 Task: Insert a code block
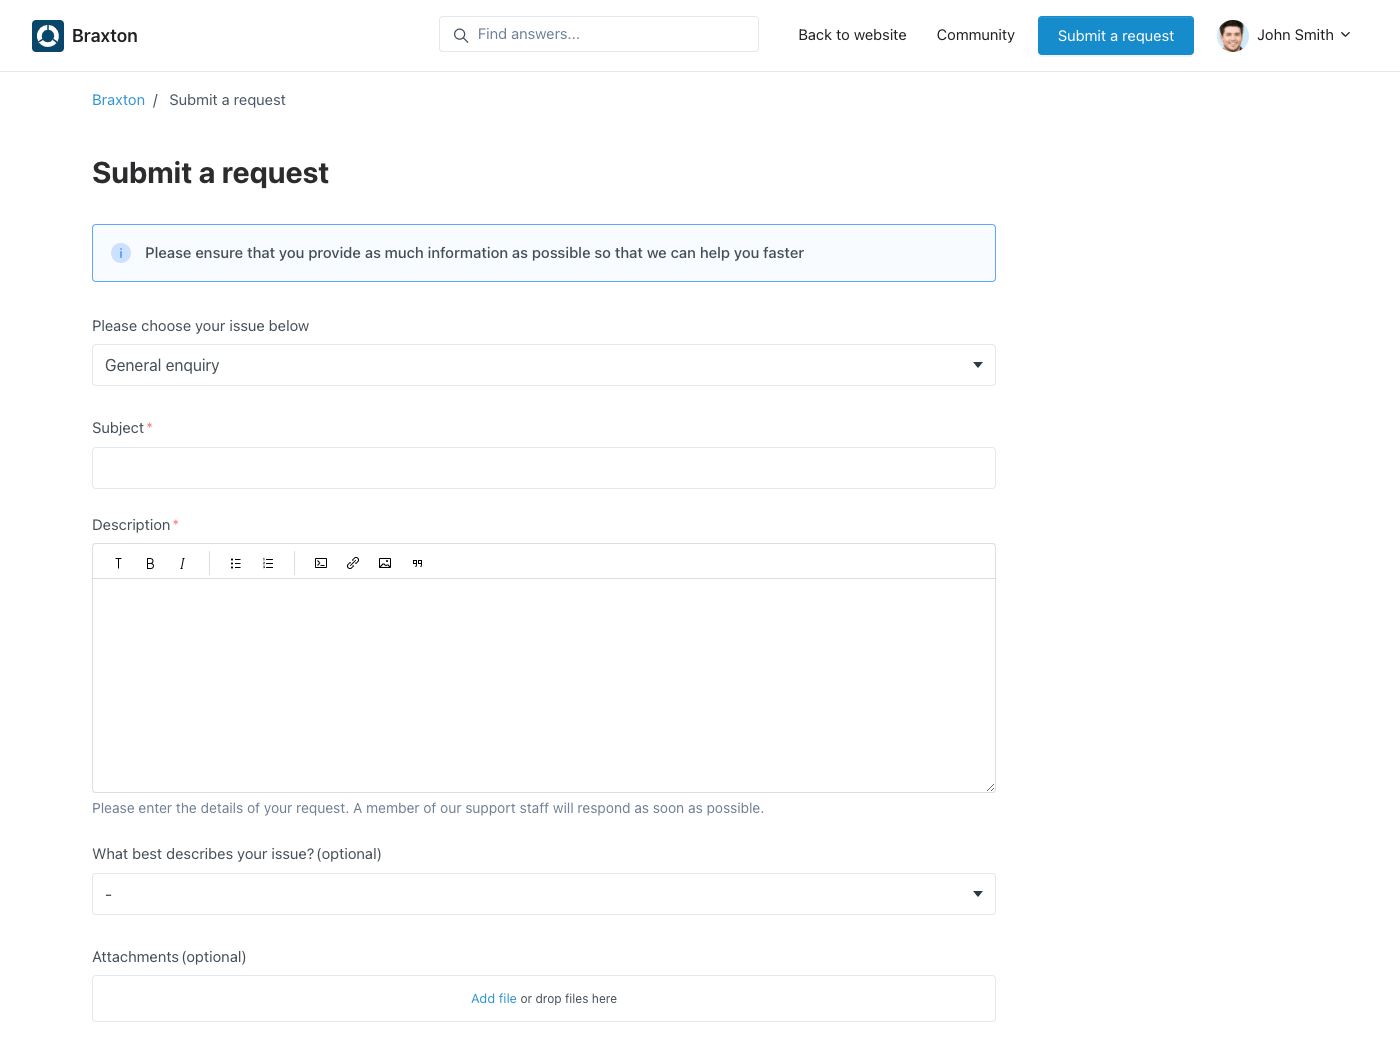pos(321,563)
